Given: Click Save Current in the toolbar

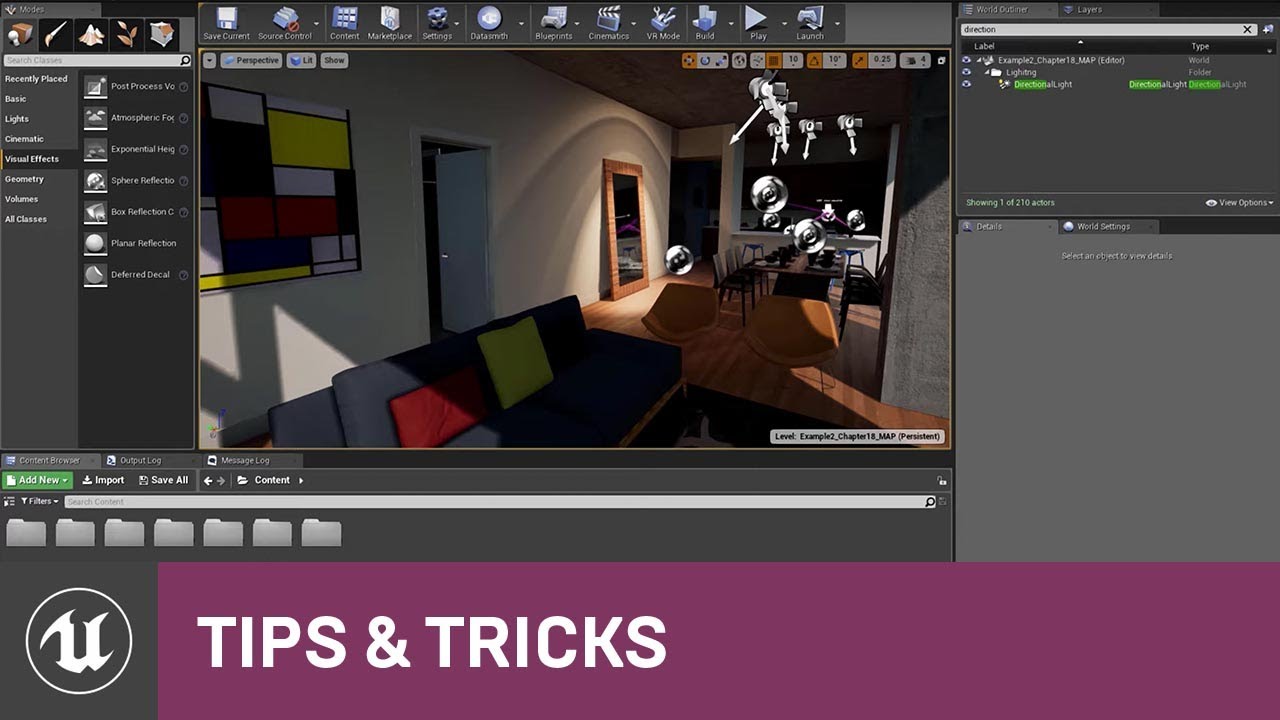Looking at the screenshot, I should tap(227, 23).
